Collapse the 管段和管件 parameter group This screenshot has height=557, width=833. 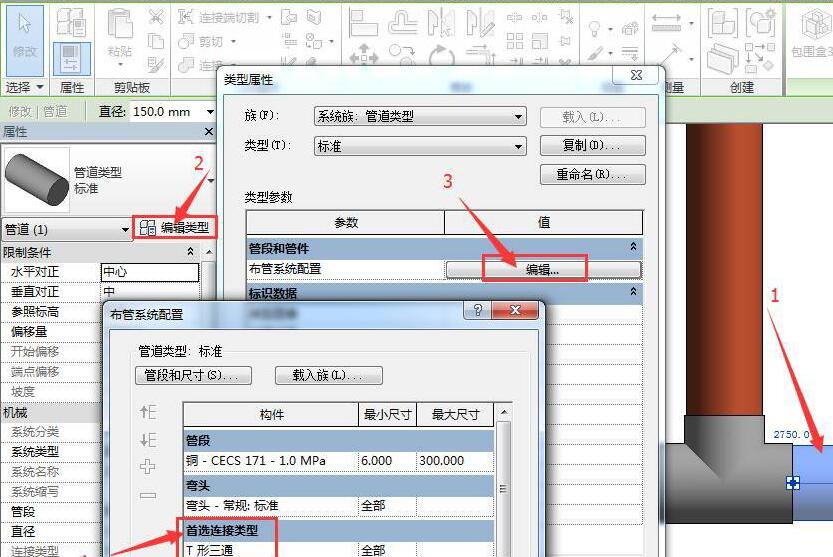(x=633, y=247)
